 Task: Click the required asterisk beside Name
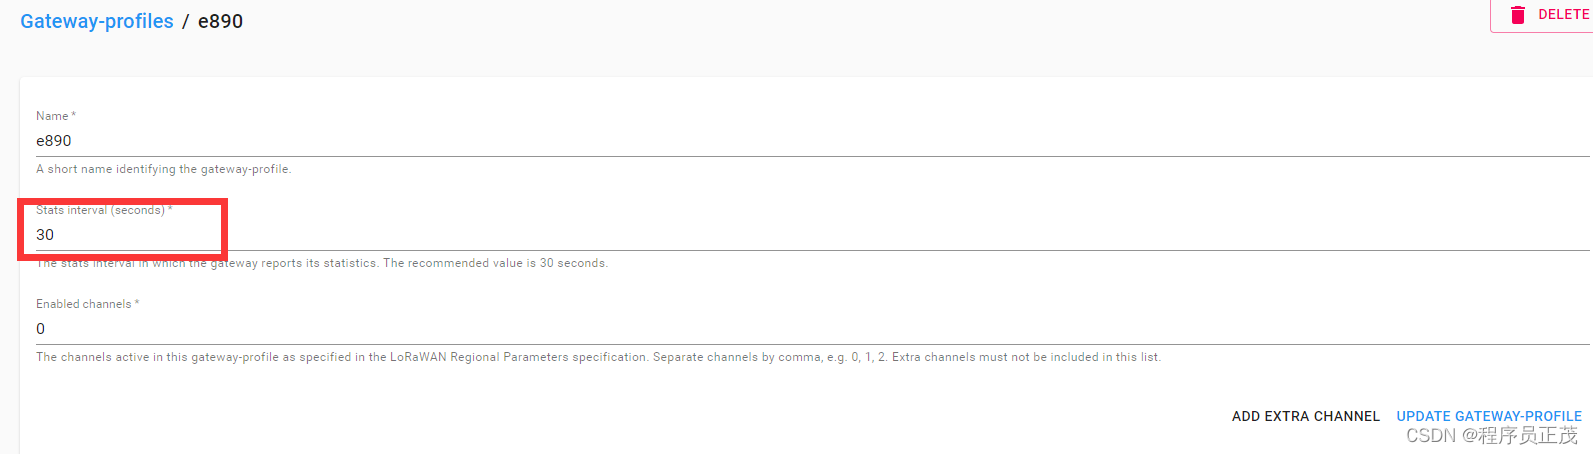pos(74,115)
